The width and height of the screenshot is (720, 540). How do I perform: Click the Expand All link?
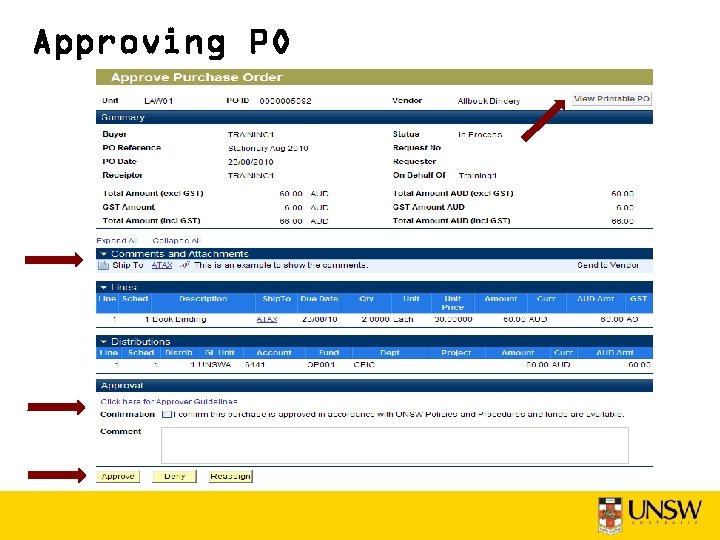(x=117, y=241)
